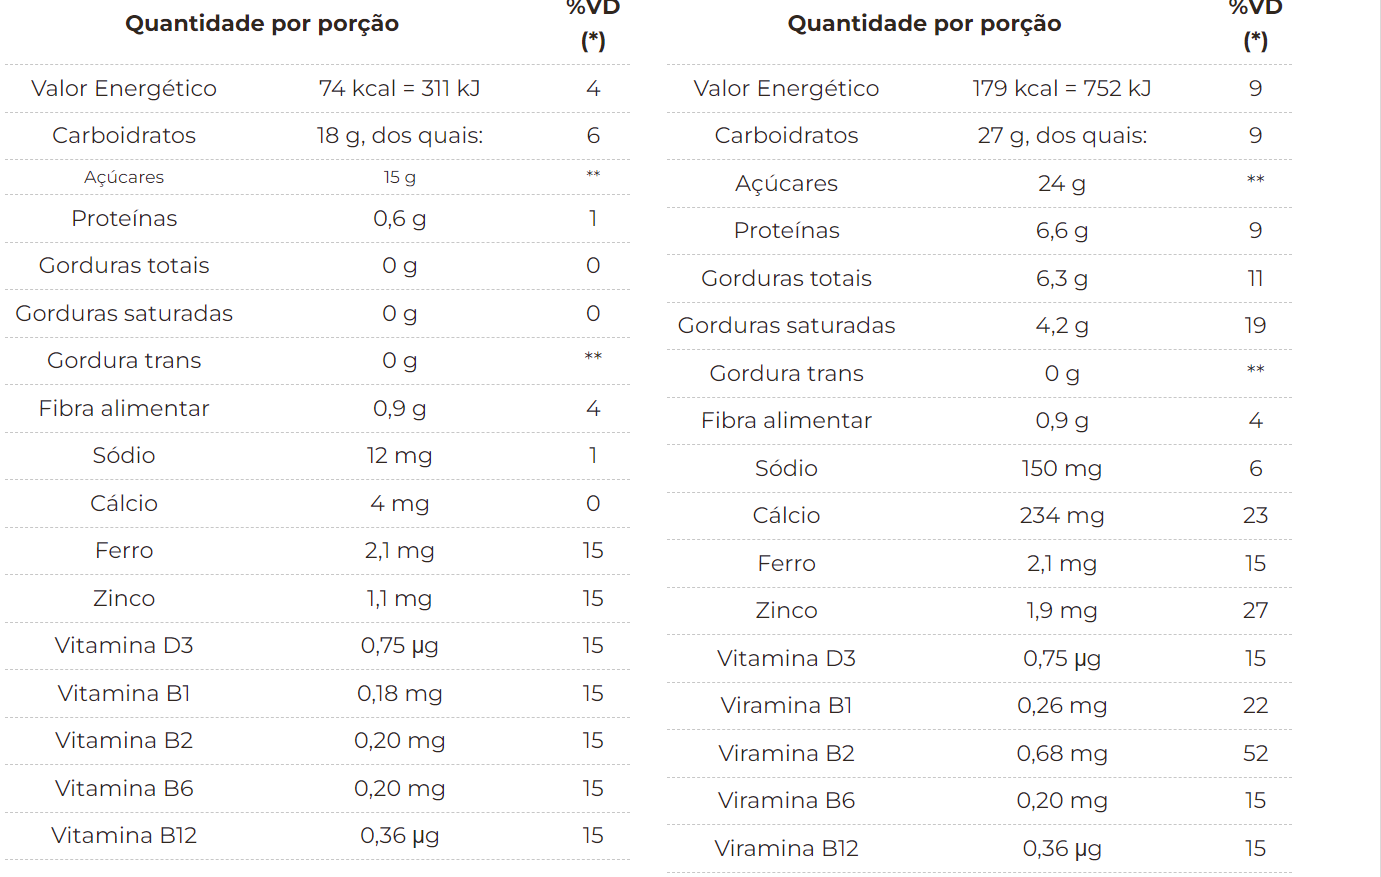Select the "0,6 g" protein value
Screen dimensions: 1381x877
(x=399, y=218)
